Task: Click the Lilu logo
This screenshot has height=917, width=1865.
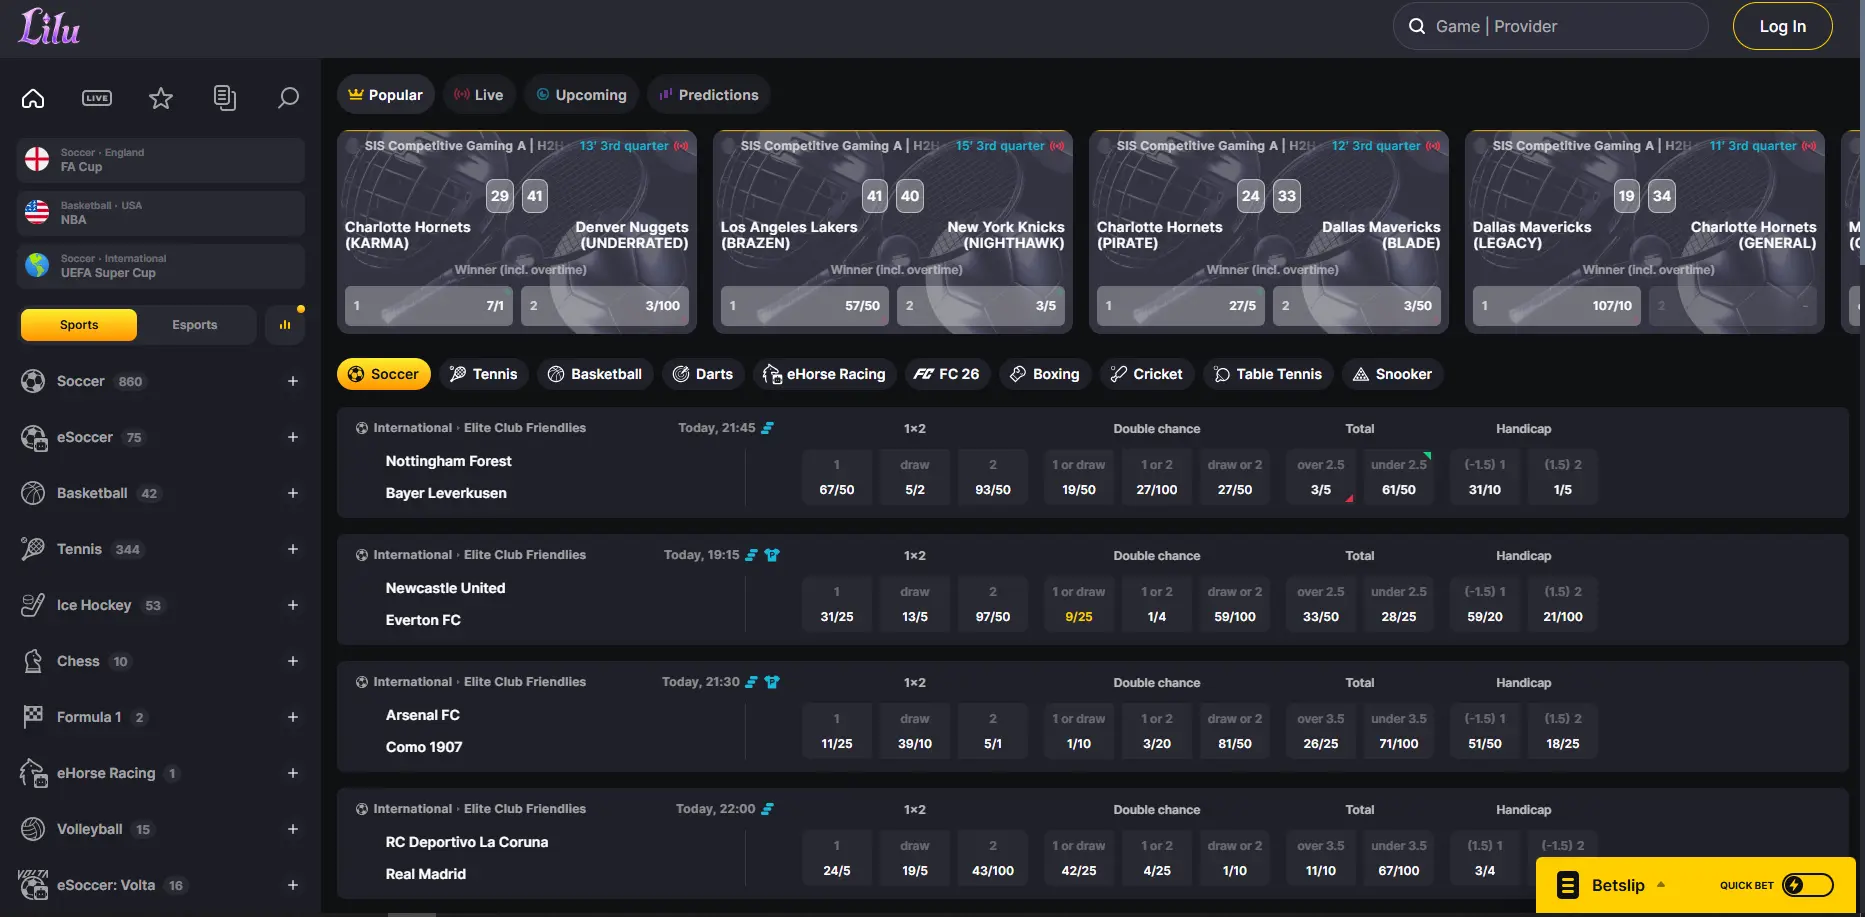Action: coord(49,27)
